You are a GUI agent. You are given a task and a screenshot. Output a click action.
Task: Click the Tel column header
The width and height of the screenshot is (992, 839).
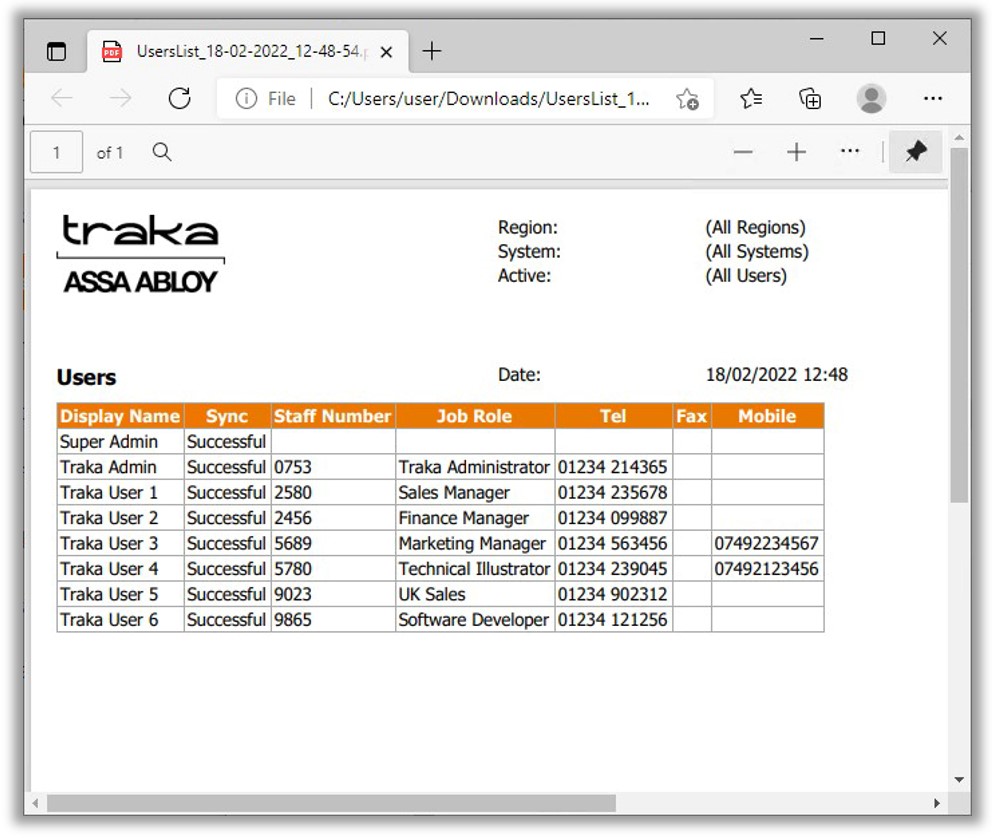[613, 416]
